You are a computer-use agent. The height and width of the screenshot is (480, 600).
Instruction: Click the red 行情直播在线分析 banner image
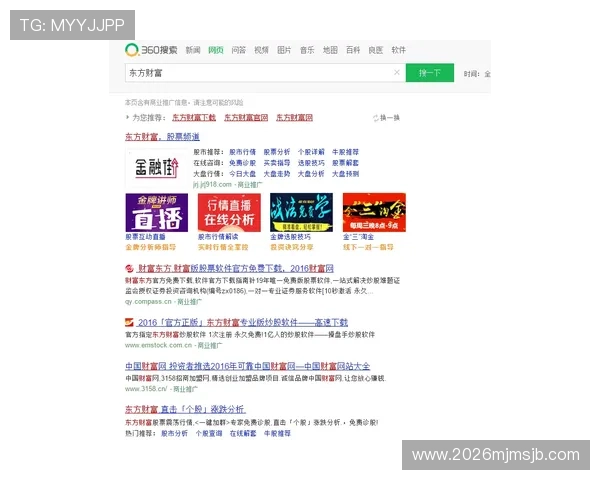[229, 212]
